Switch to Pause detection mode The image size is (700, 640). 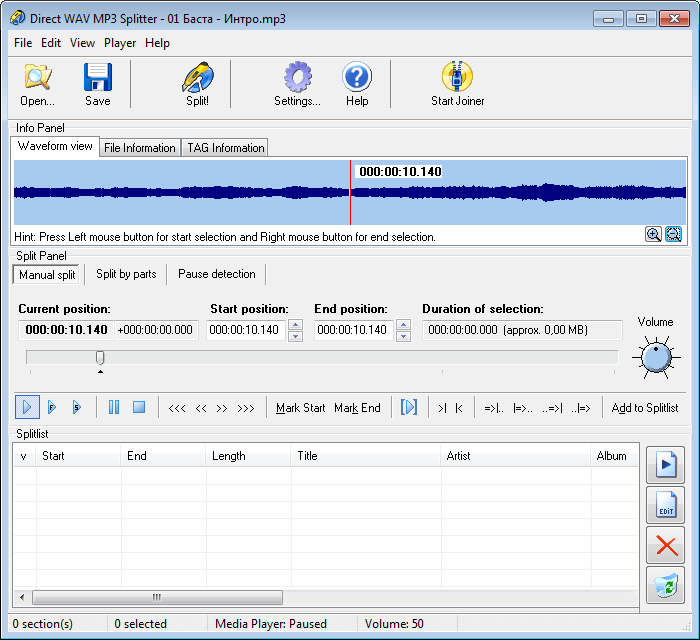coord(217,274)
